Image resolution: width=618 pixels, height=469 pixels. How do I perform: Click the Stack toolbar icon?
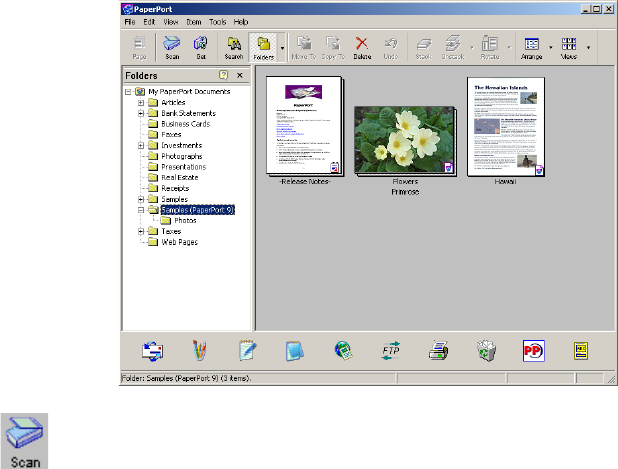(x=424, y=47)
